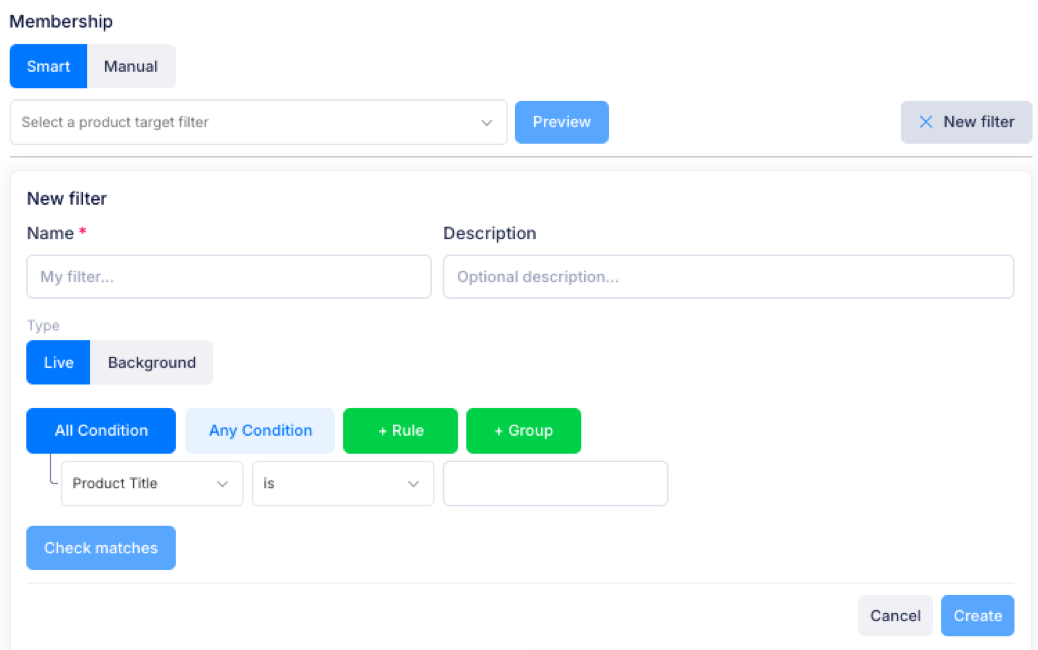This screenshot has width=1038, height=650.
Task: Set filter type to Background
Action: [152, 363]
